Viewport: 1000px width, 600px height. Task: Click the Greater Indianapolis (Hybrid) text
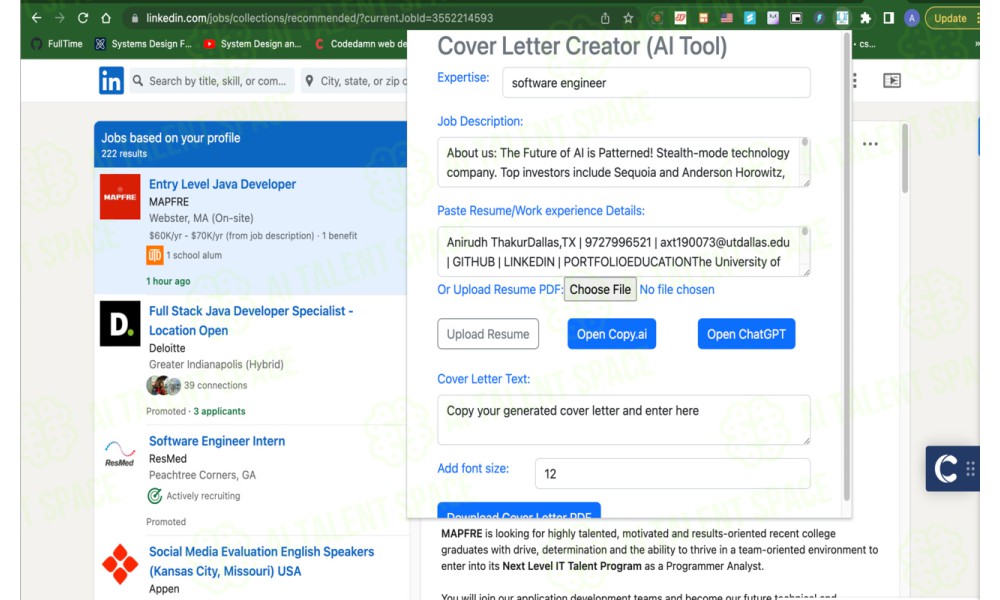click(x=216, y=365)
